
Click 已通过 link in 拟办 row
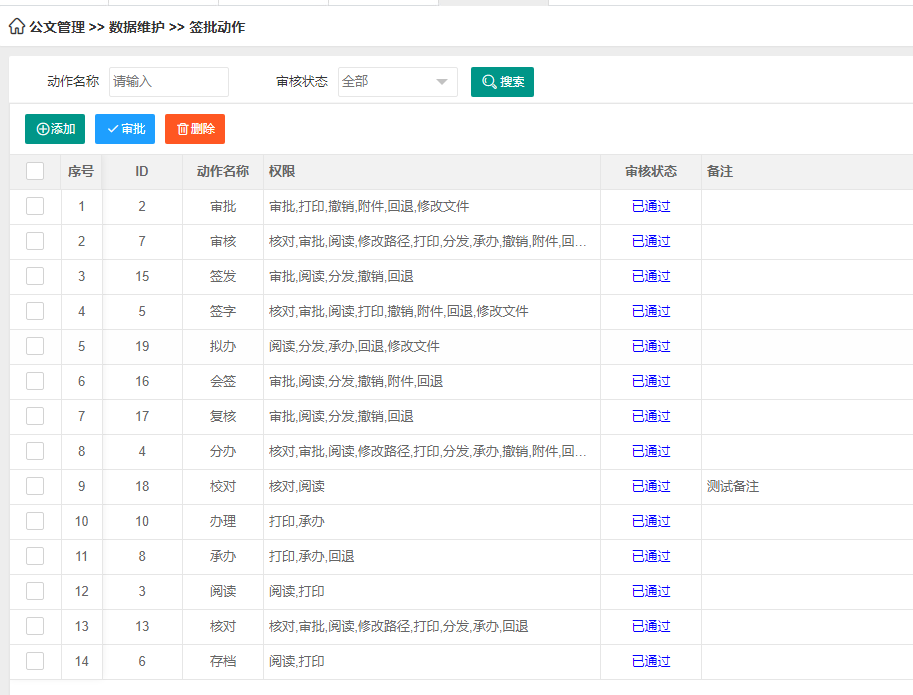click(651, 346)
